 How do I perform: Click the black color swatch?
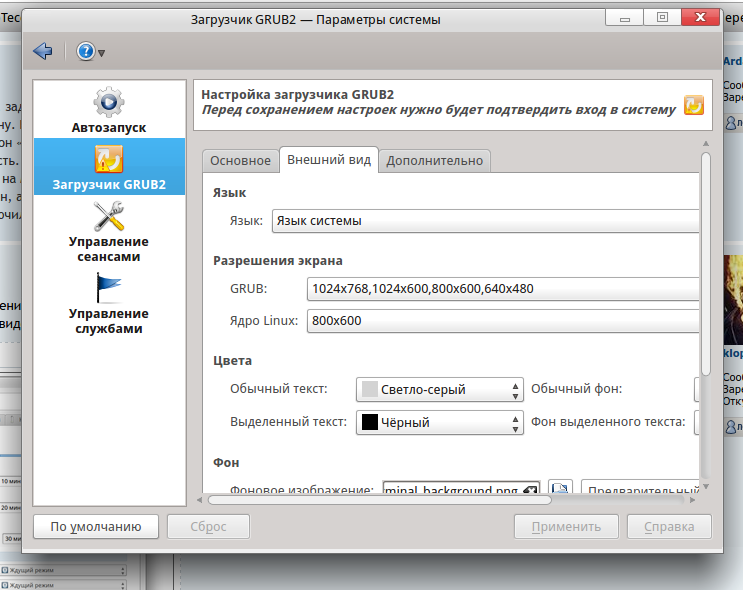tap(370, 422)
